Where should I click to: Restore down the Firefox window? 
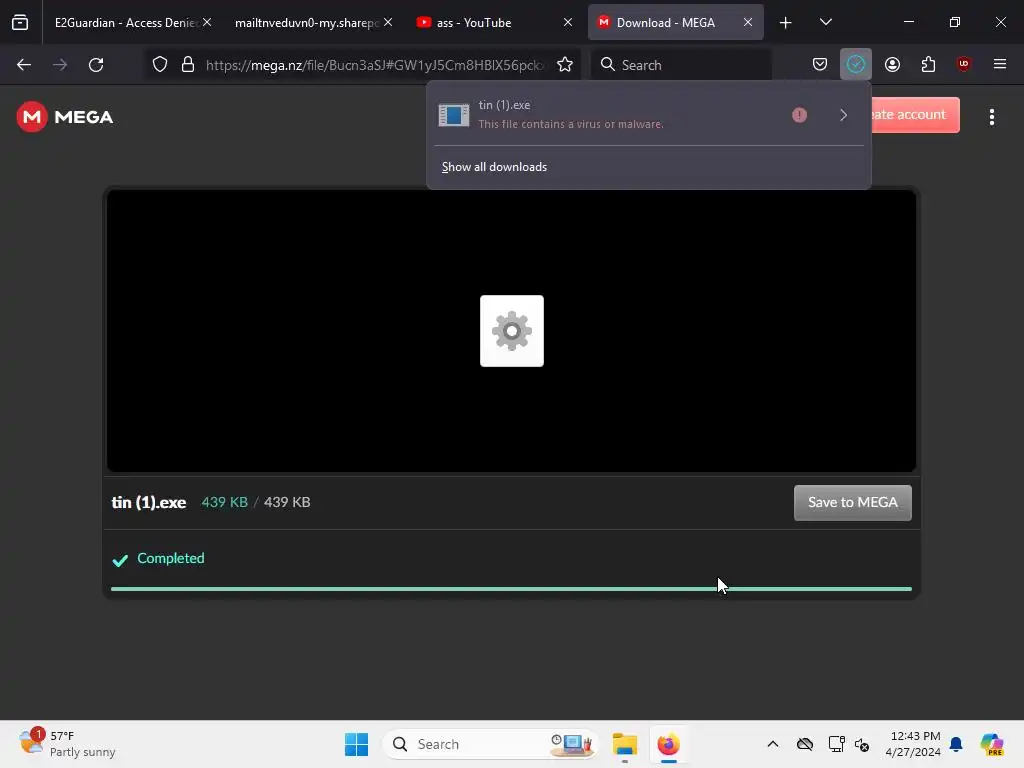click(x=955, y=22)
